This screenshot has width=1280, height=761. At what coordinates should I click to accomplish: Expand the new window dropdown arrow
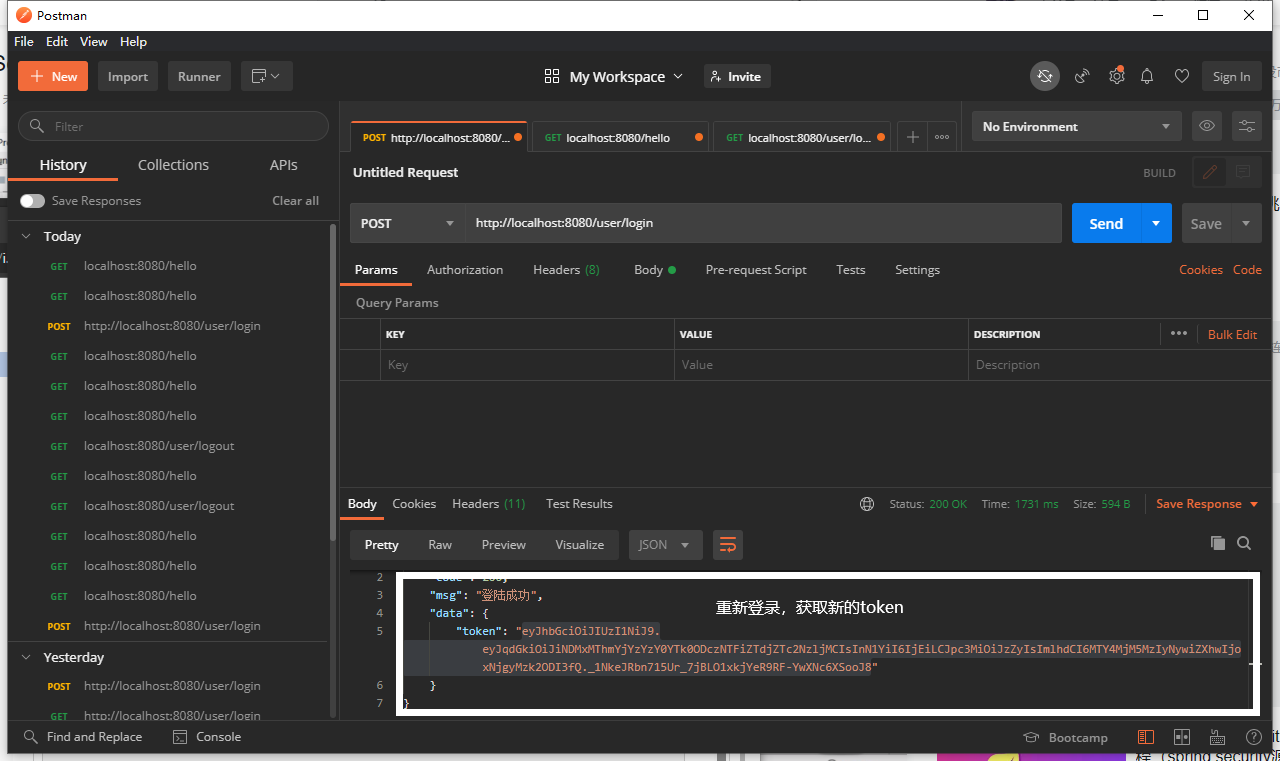pyautogui.click(x=276, y=76)
